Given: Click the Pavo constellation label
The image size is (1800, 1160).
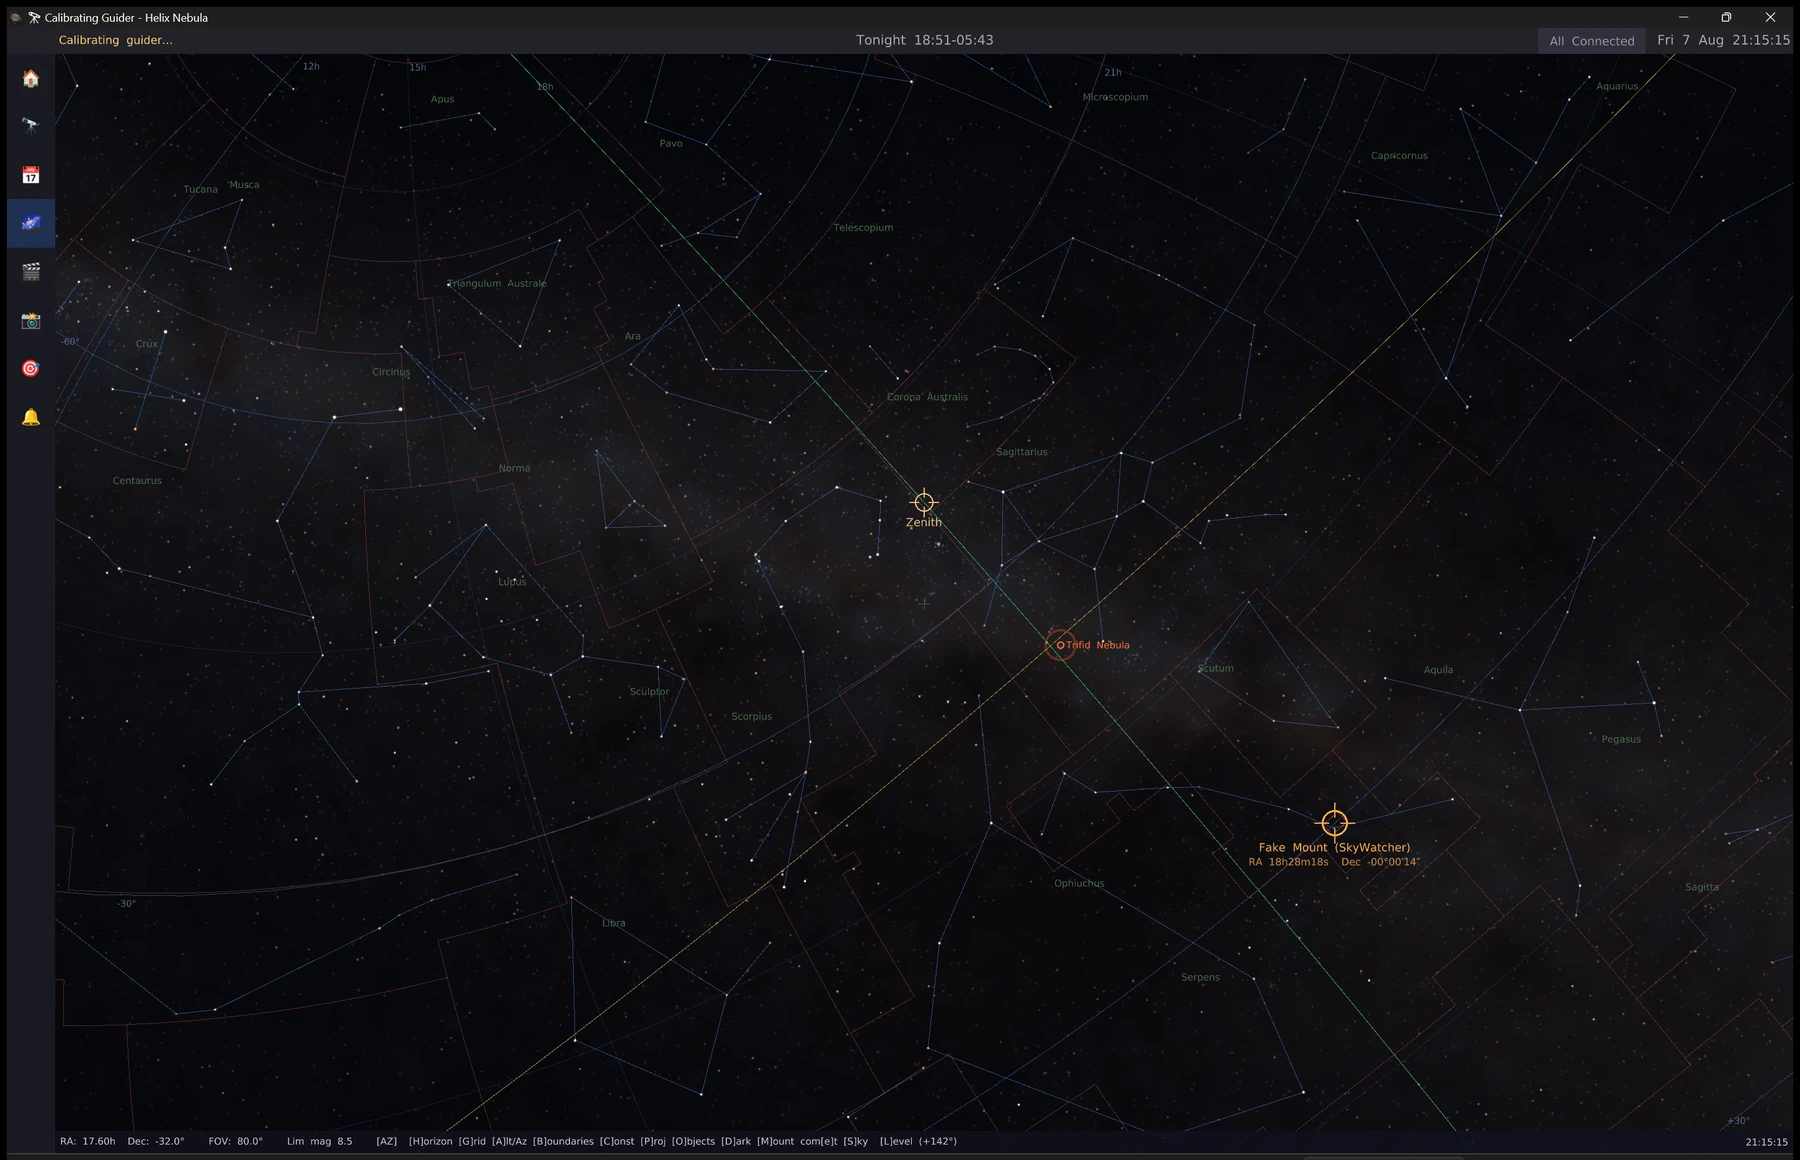Looking at the screenshot, I should click(x=671, y=144).
